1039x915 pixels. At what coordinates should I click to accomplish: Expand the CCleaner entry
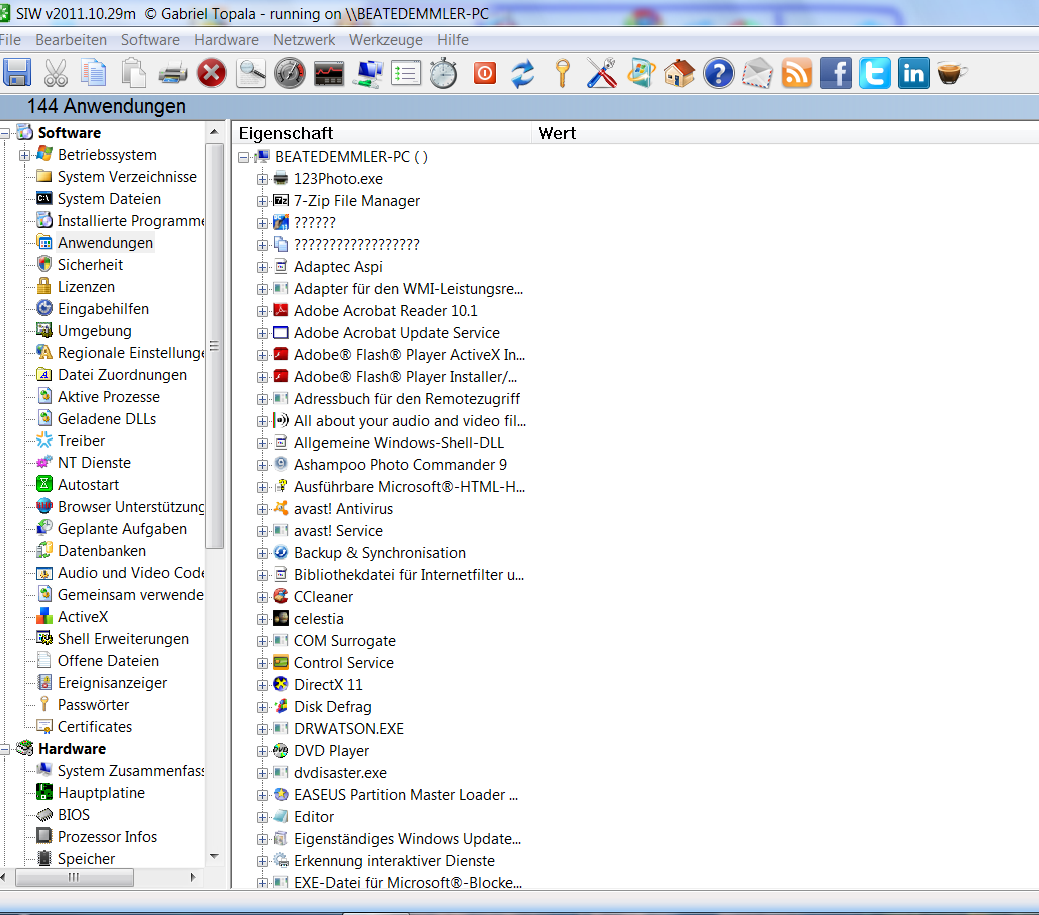(262, 597)
